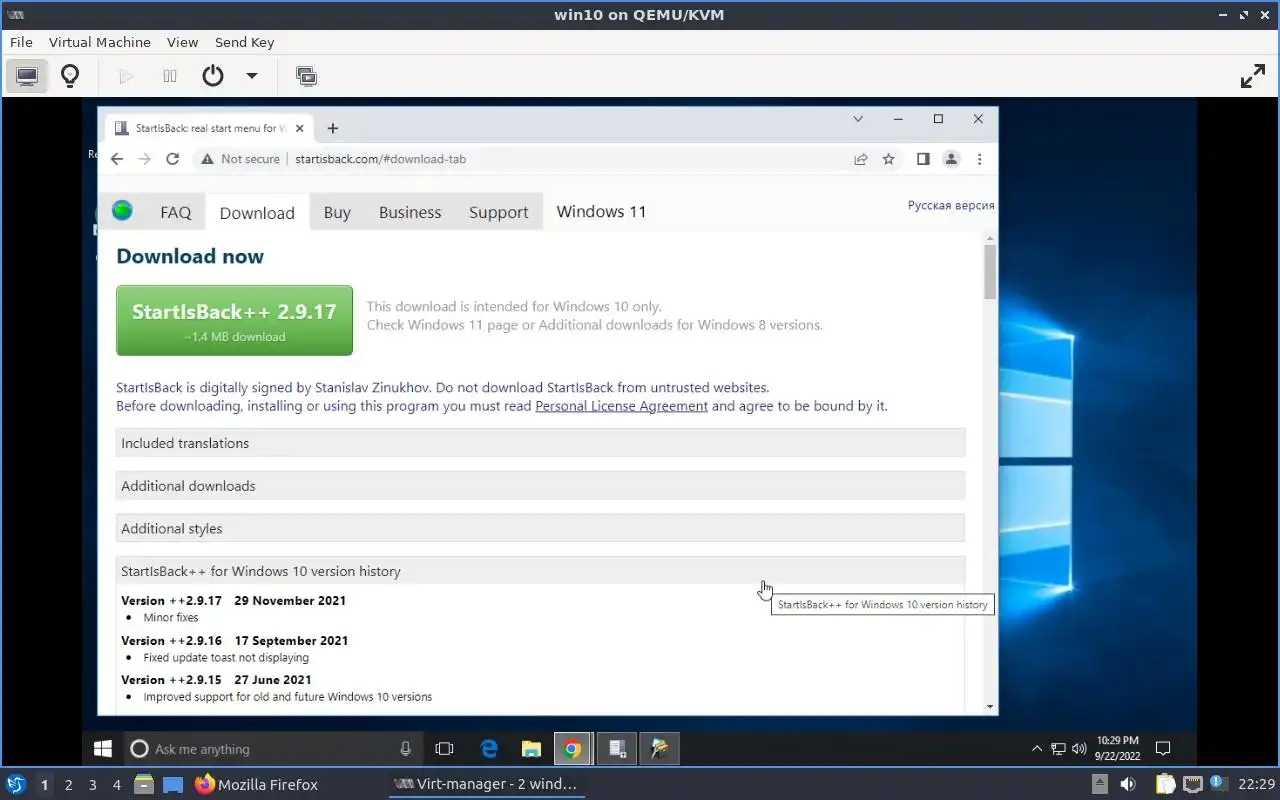Open Windows volume control
The height and width of the screenshot is (800, 1280).
(1079, 748)
